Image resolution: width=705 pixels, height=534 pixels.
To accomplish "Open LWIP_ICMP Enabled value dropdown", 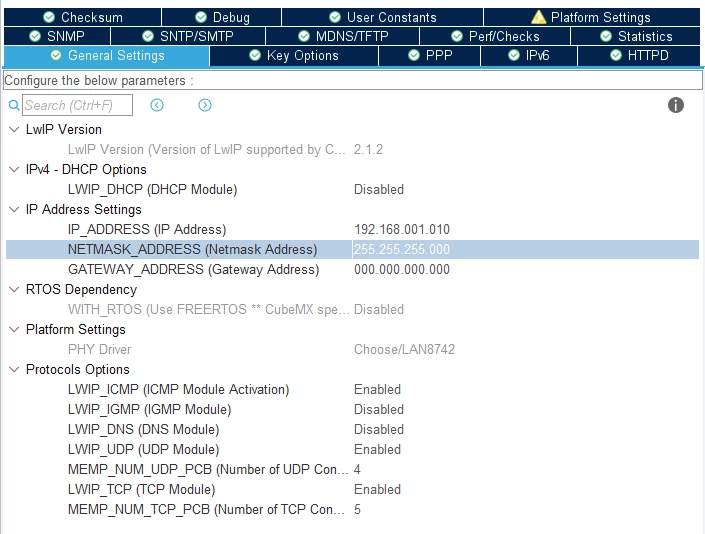I will pyautogui.click(x=377, y=389).
